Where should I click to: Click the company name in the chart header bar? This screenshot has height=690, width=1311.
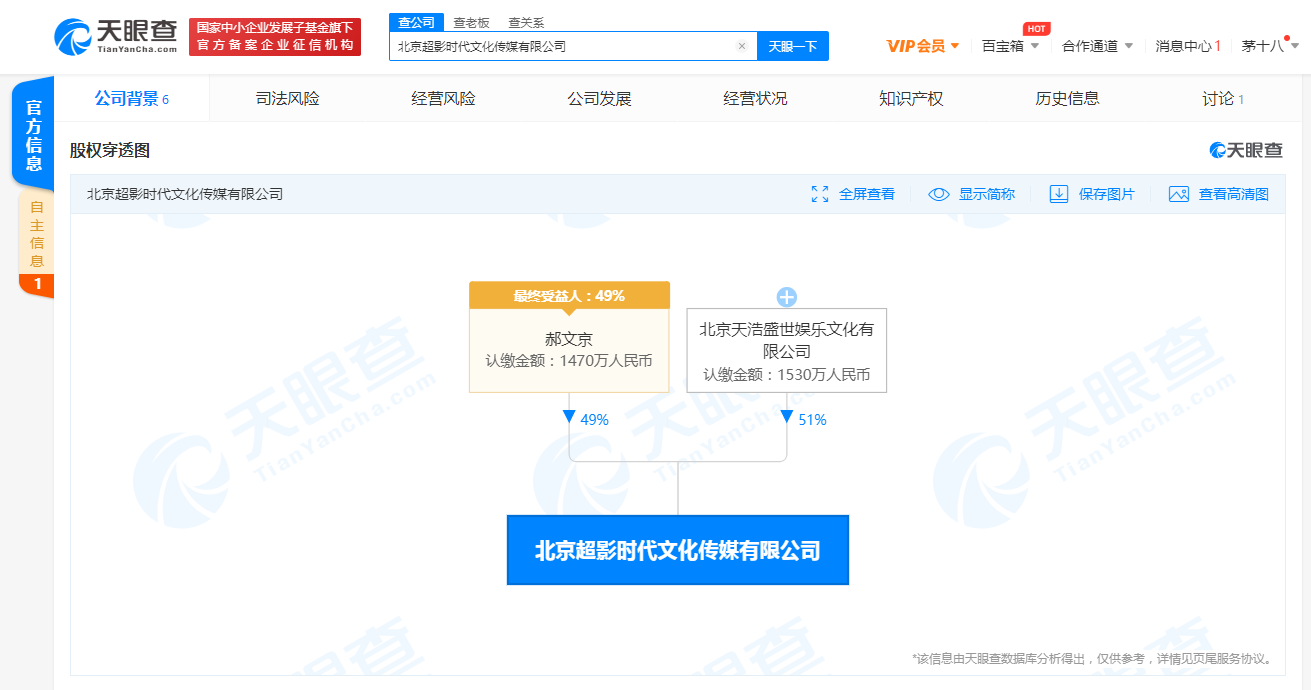[x=185, y=194]
